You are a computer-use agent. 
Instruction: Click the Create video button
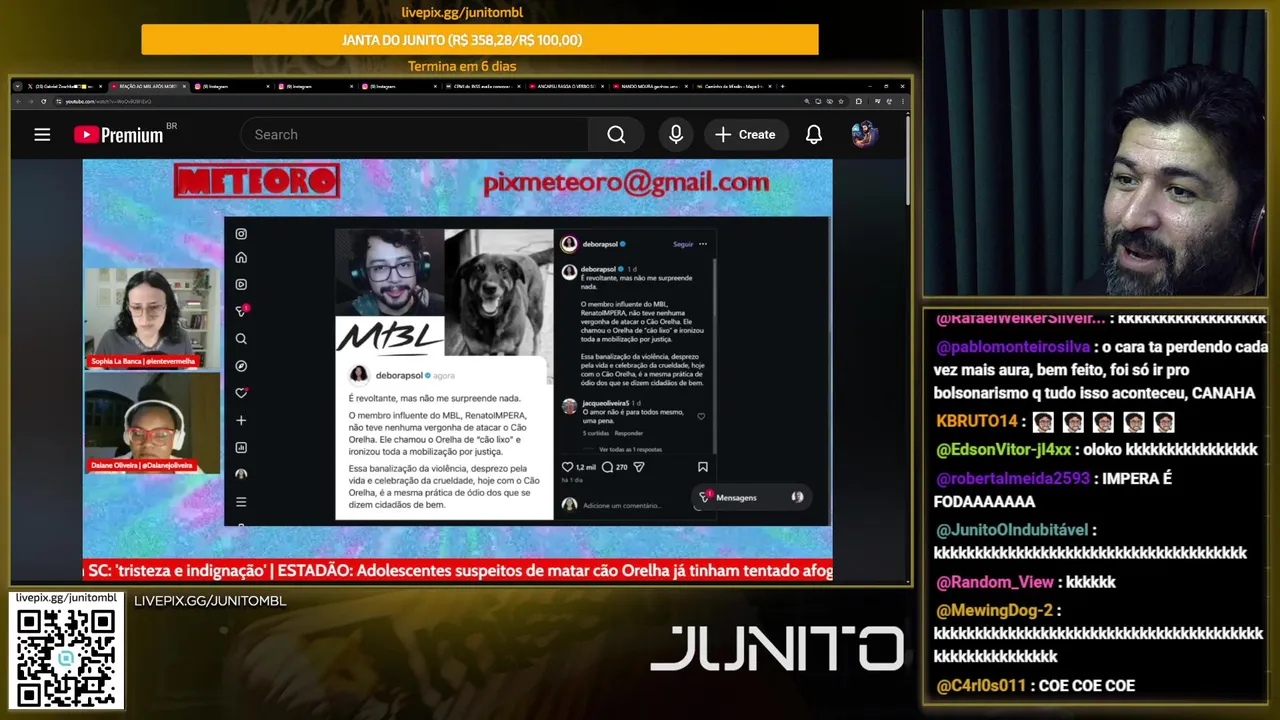click(745, 134)
